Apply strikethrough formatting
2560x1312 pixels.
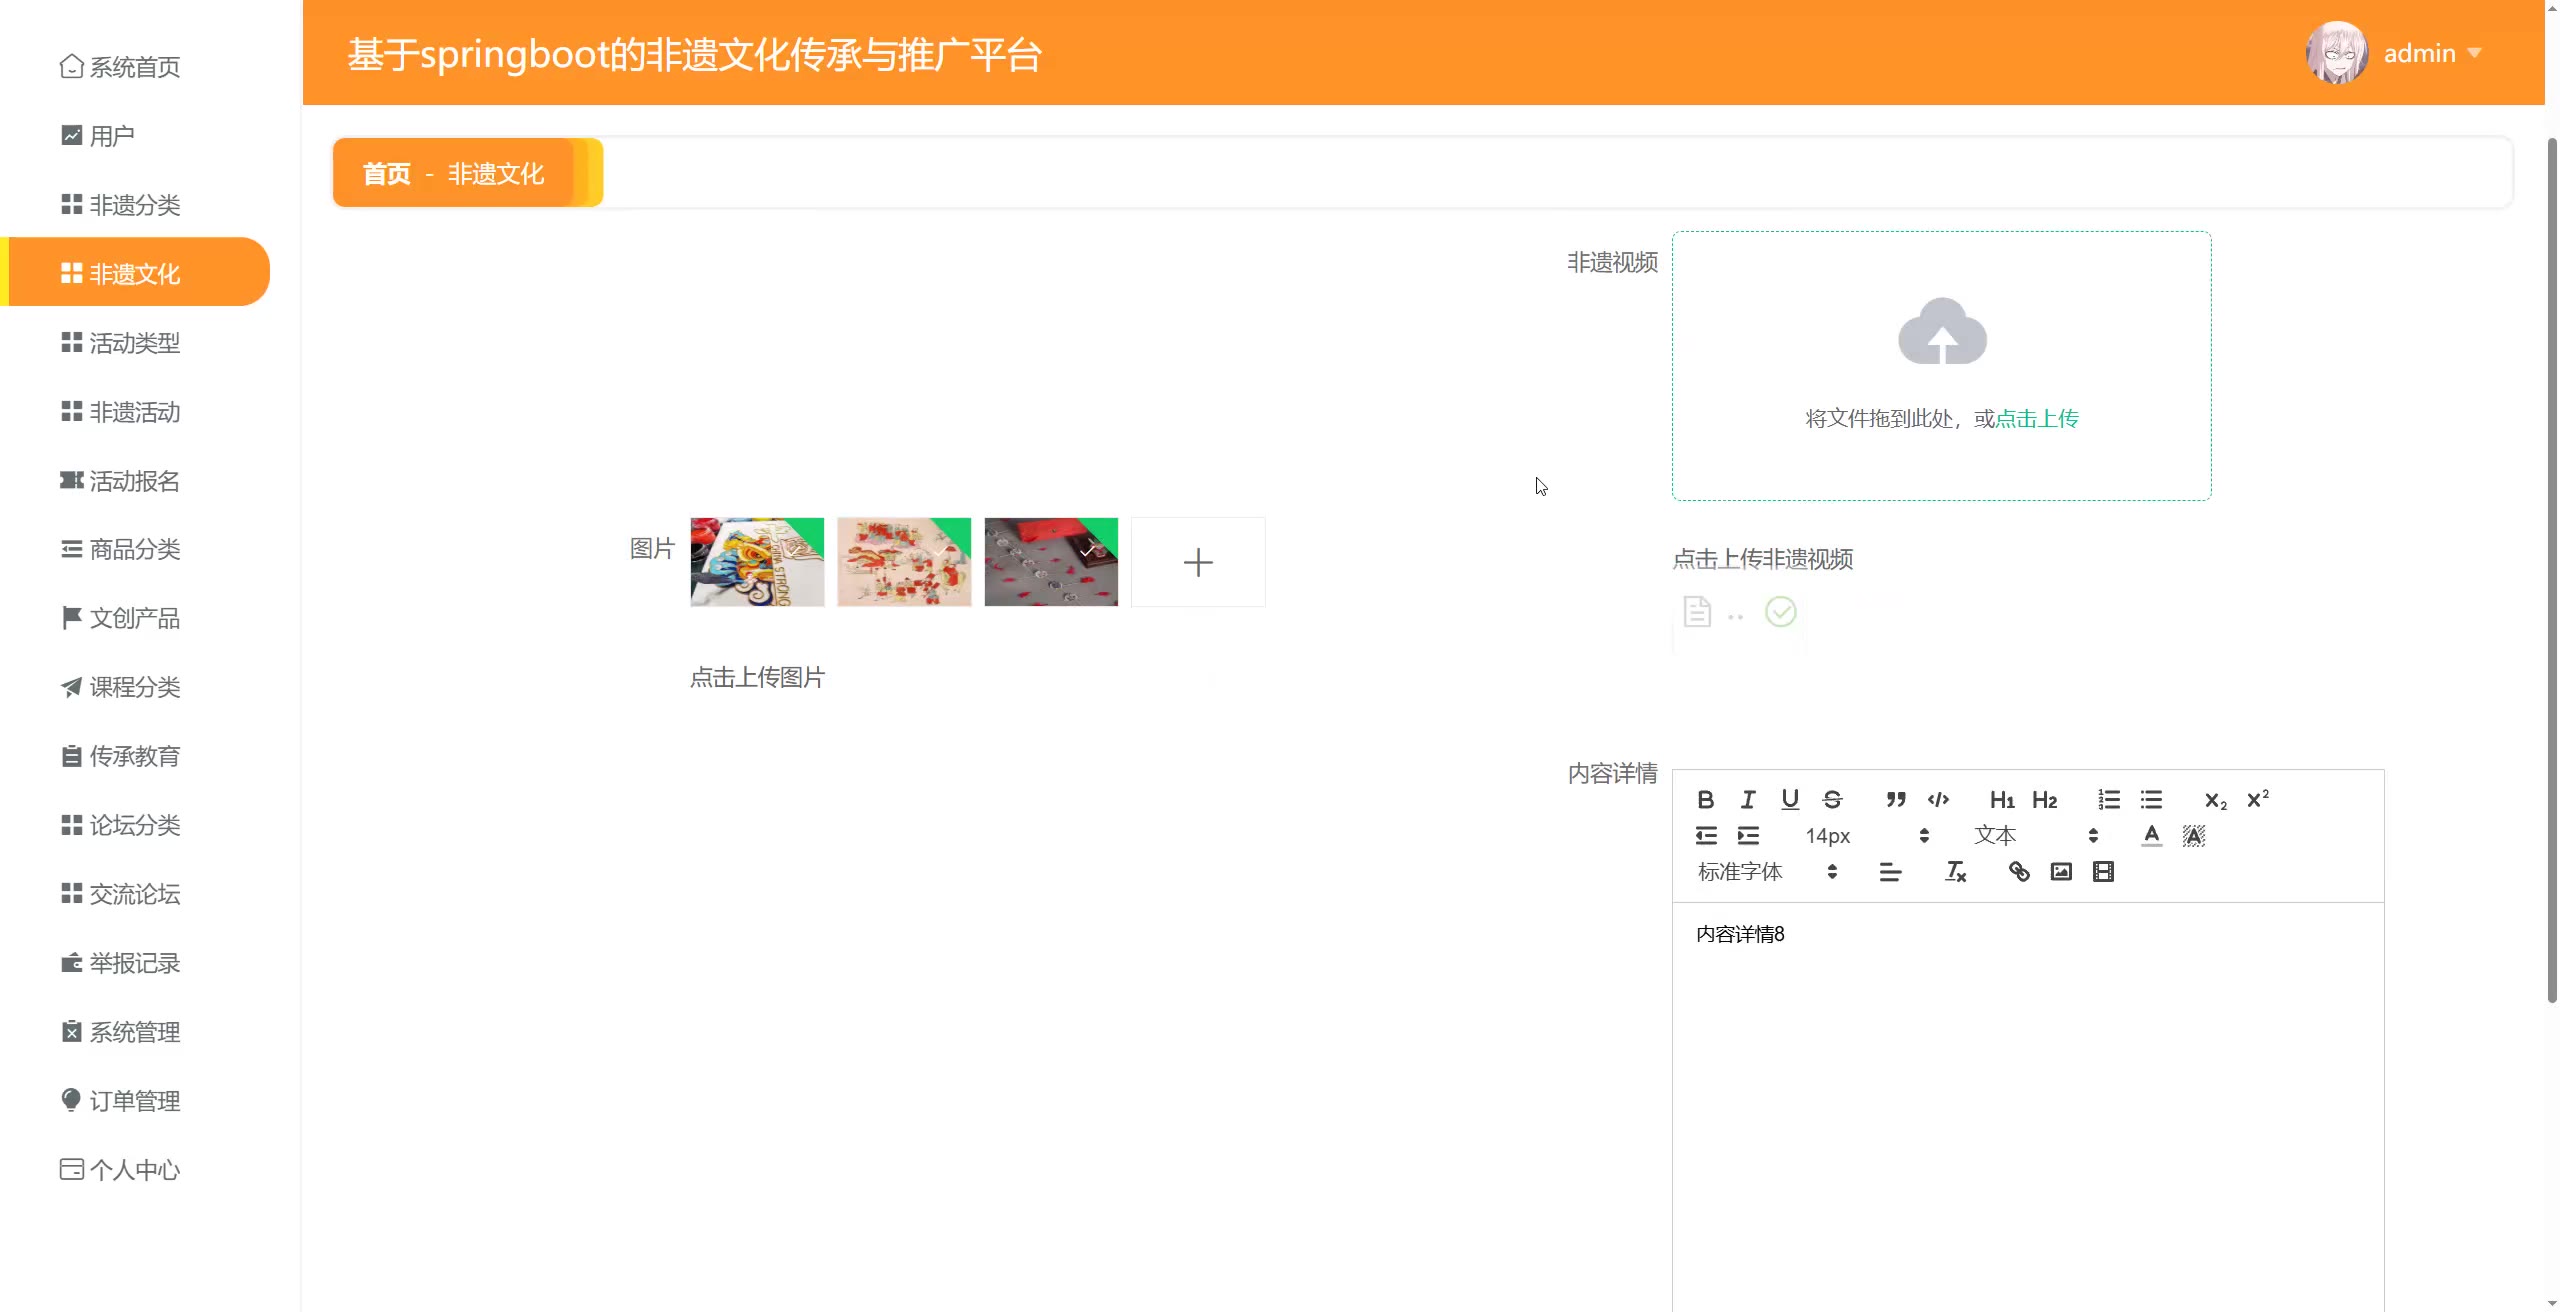click(1832, 799)
